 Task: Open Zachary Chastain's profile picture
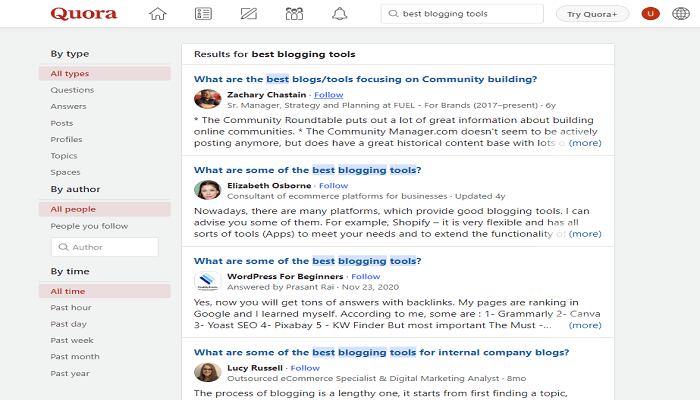(208, 99)
